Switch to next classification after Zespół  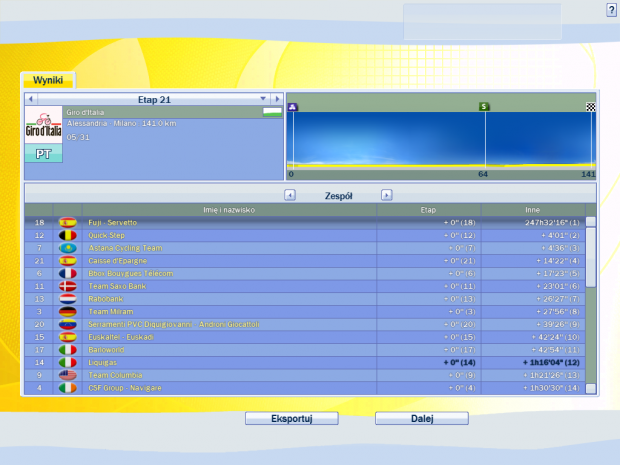pyautogui.click(x=387, y=195)
